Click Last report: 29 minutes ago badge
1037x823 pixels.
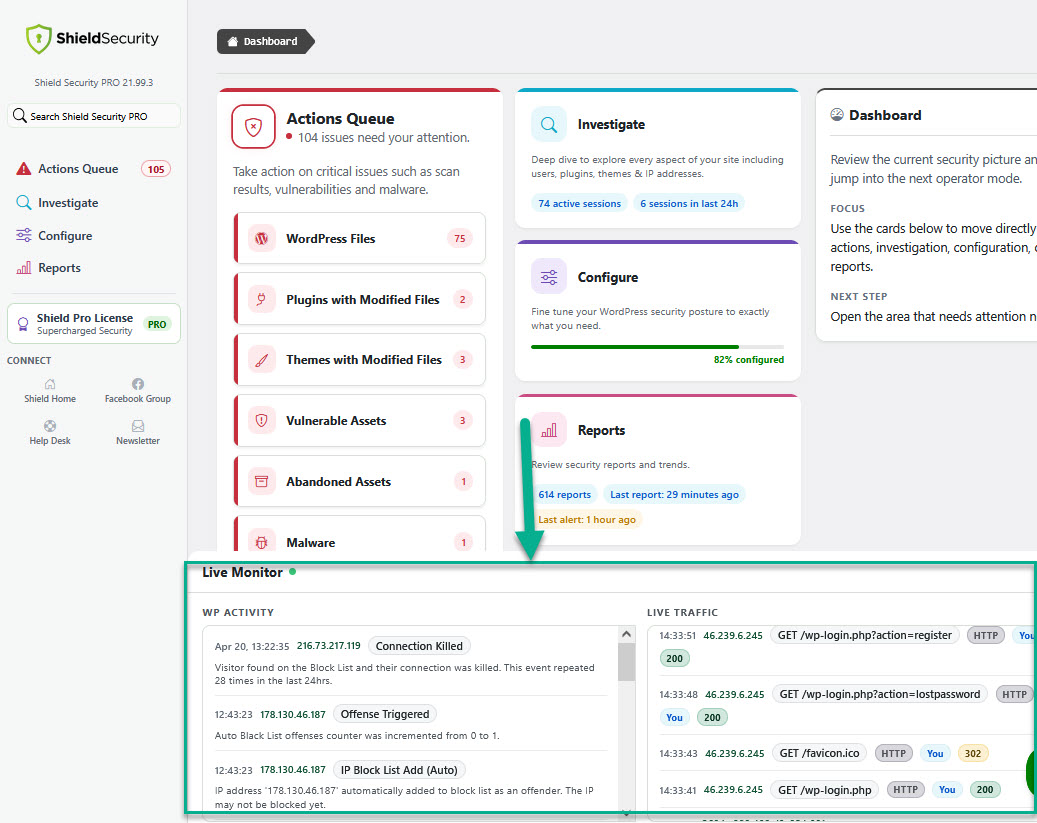tap(674, 494)
